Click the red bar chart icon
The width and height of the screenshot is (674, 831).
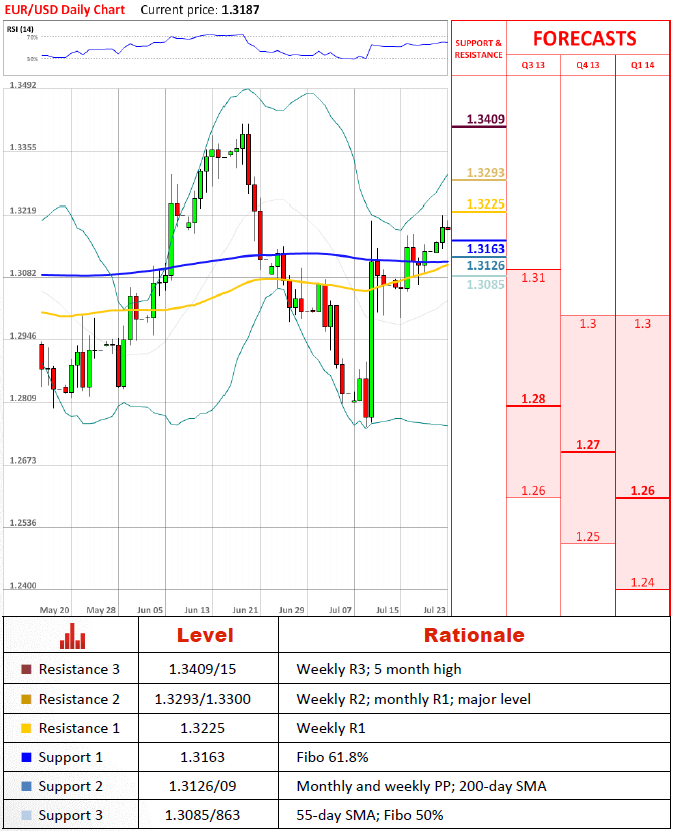pyautogui.click(x=73, y=636)
